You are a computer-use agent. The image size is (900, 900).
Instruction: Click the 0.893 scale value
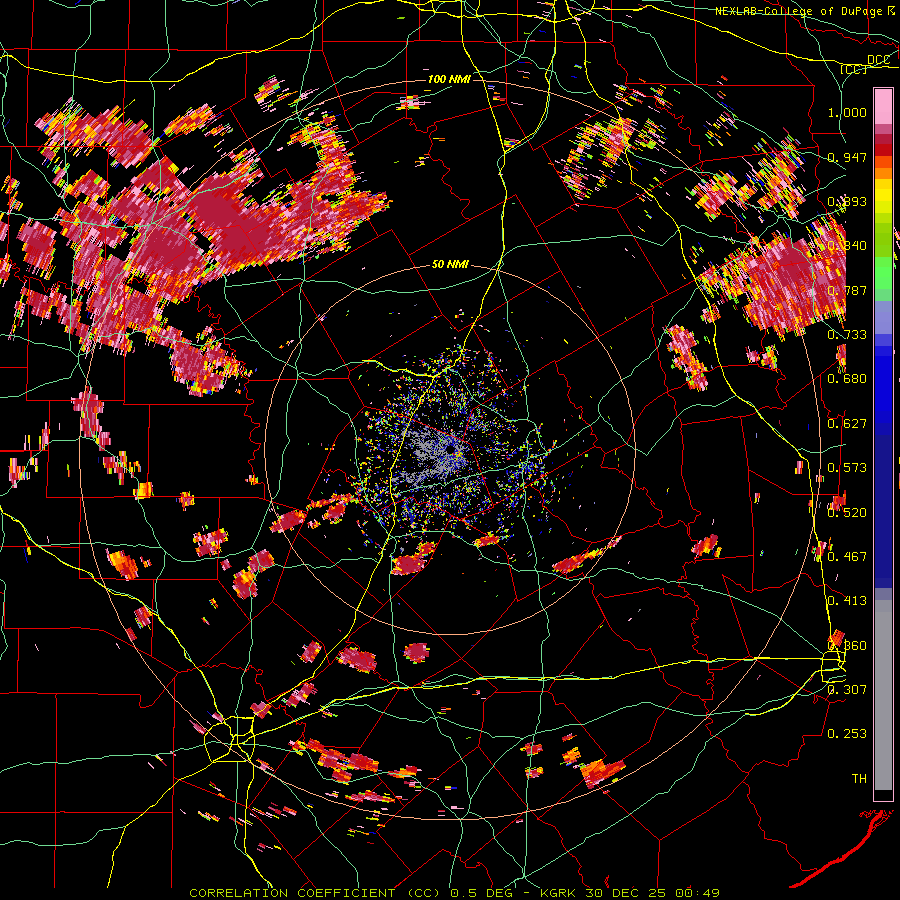click(847, 201)
